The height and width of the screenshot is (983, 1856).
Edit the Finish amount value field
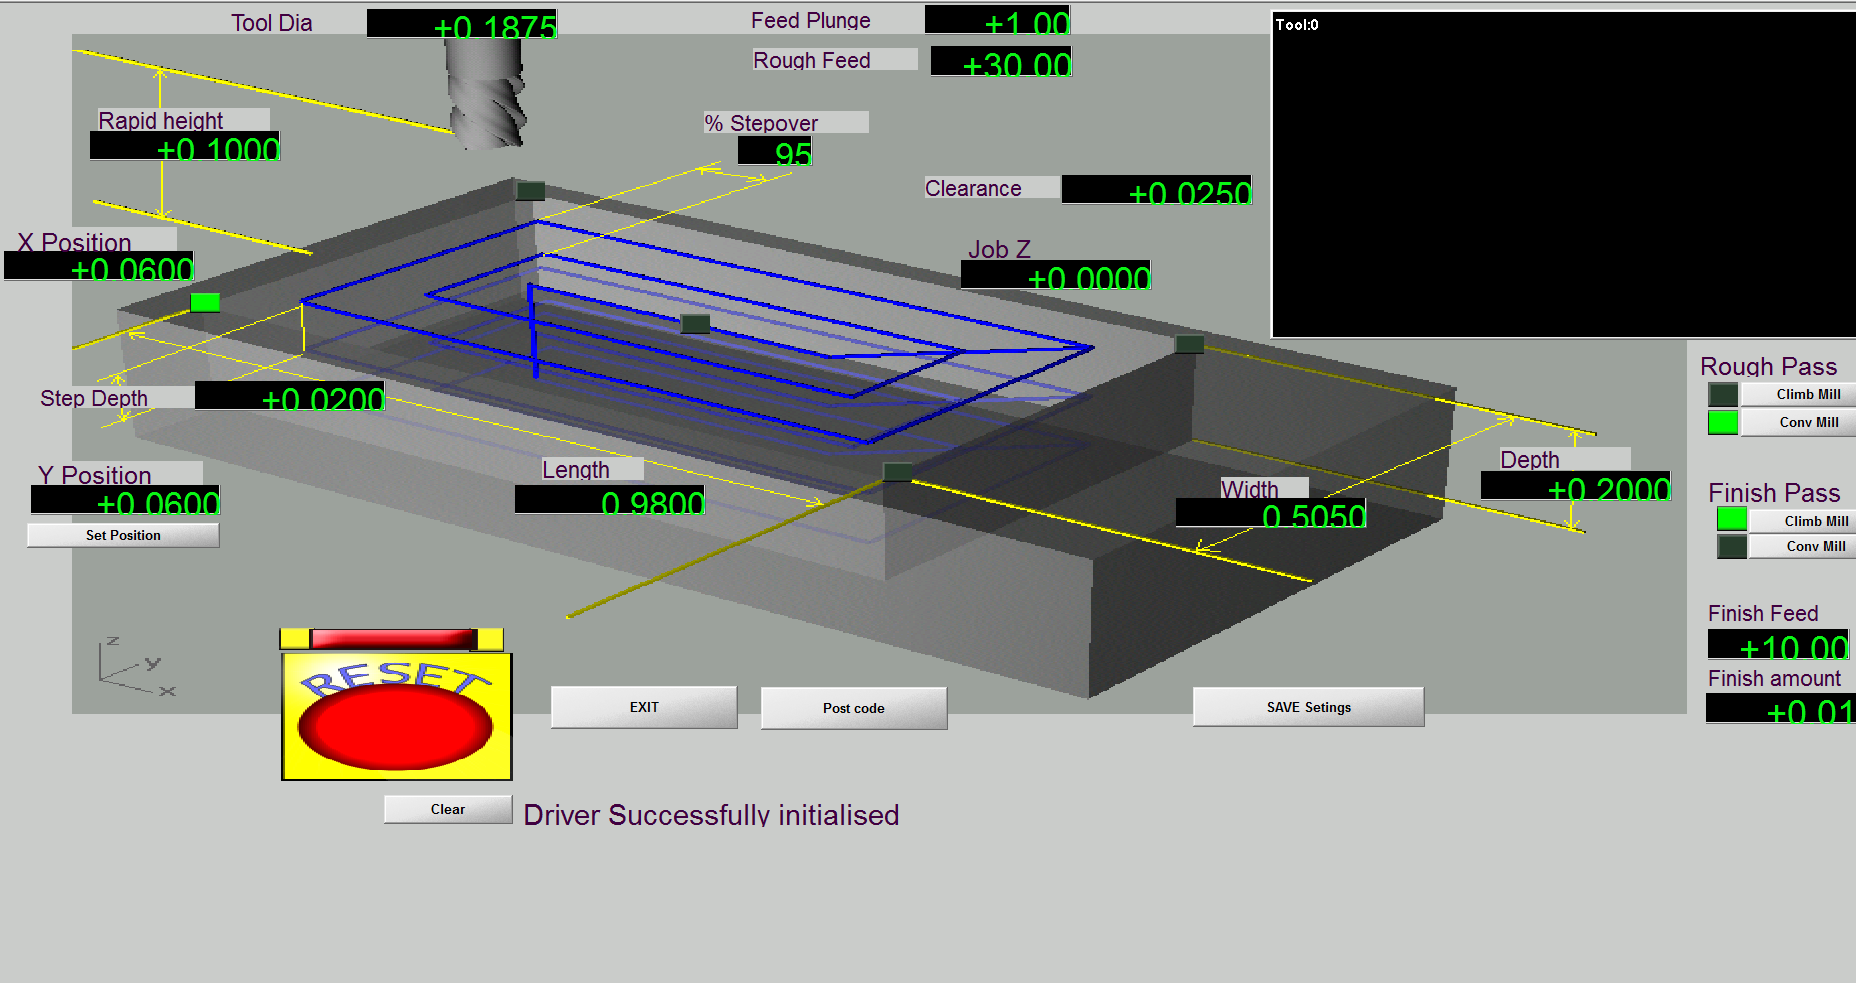click(x=1781, y=708)
